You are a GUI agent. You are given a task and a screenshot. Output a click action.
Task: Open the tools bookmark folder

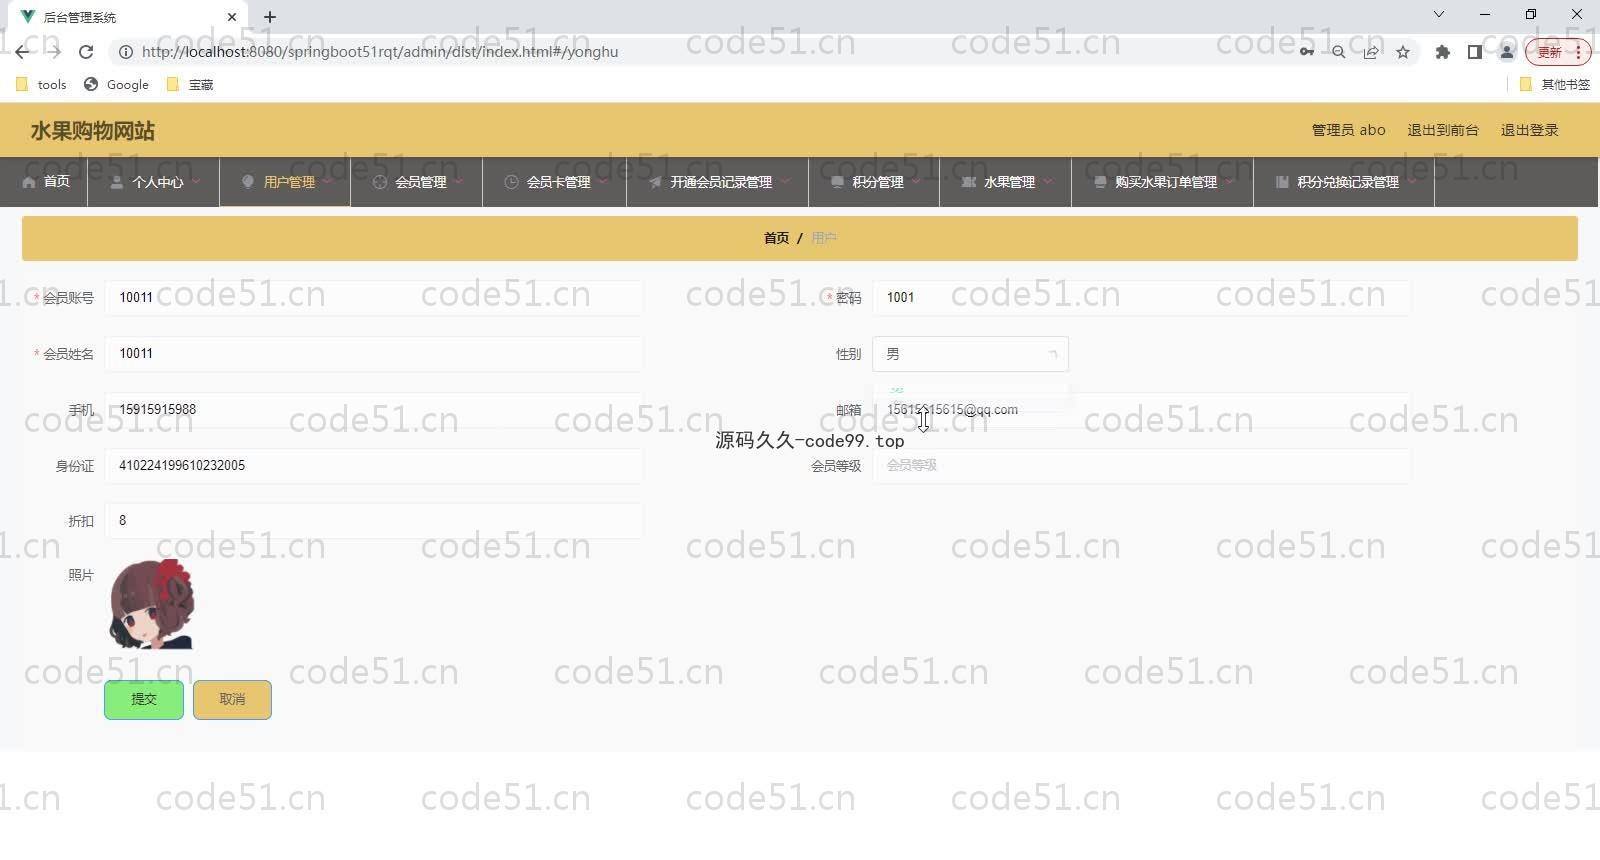(x=42, y=85)
